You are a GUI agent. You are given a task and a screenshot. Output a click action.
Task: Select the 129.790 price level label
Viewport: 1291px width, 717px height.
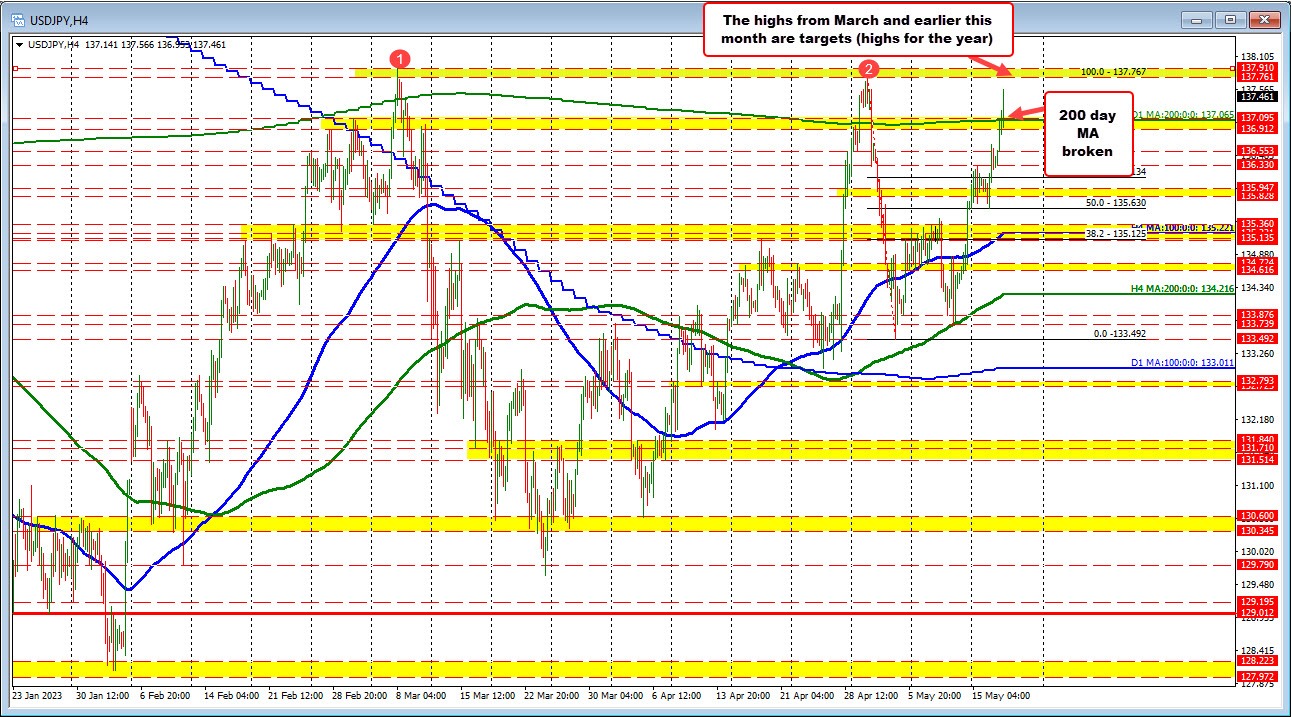(x=1255, y=565)
